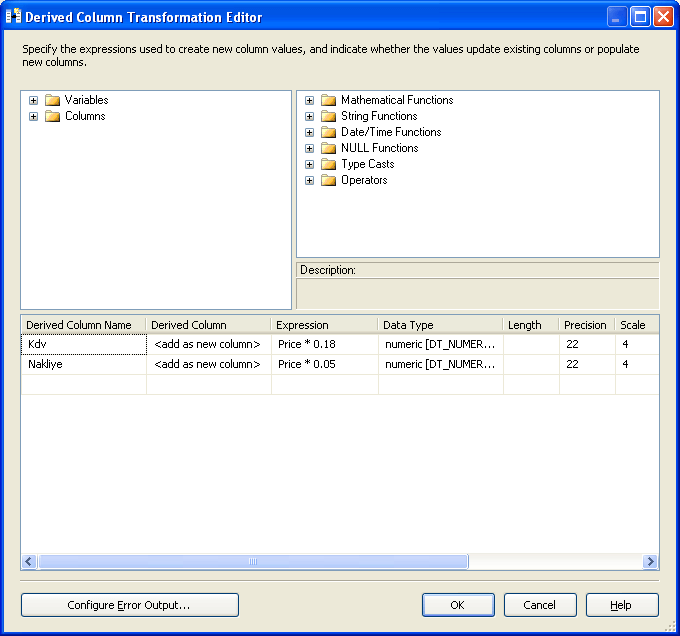Image resolution: width=680 pixels, height=636 pixels.
Task: Click Precision value 22 in Kdv row
Action: (587, 344)
